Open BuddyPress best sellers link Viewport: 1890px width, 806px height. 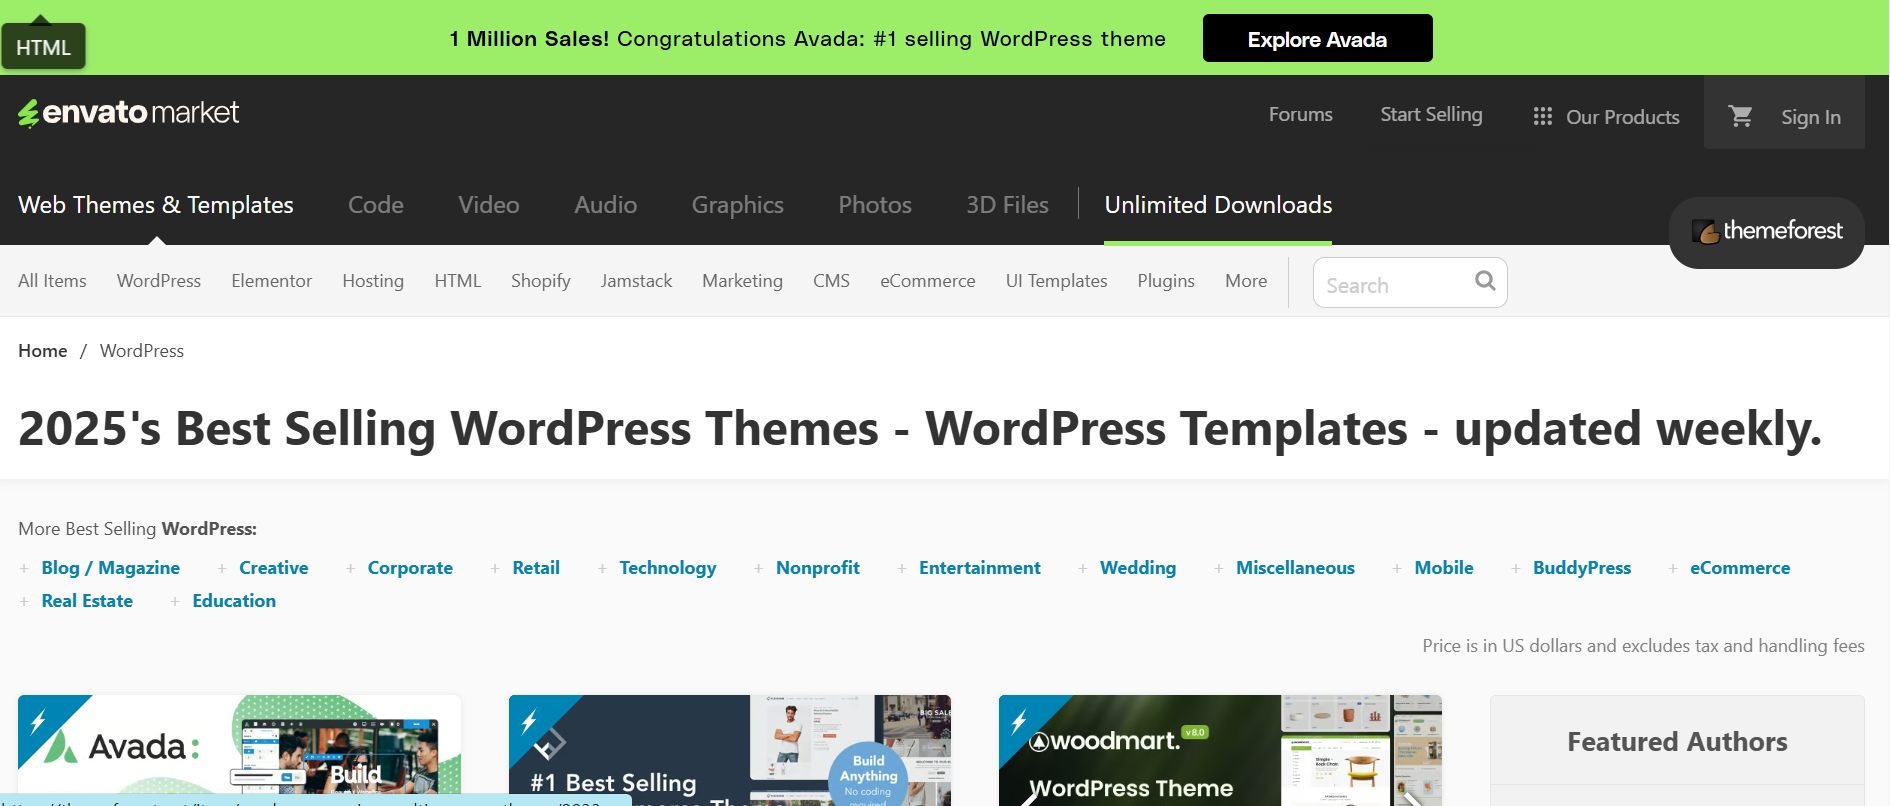[x=1582, y=568]
